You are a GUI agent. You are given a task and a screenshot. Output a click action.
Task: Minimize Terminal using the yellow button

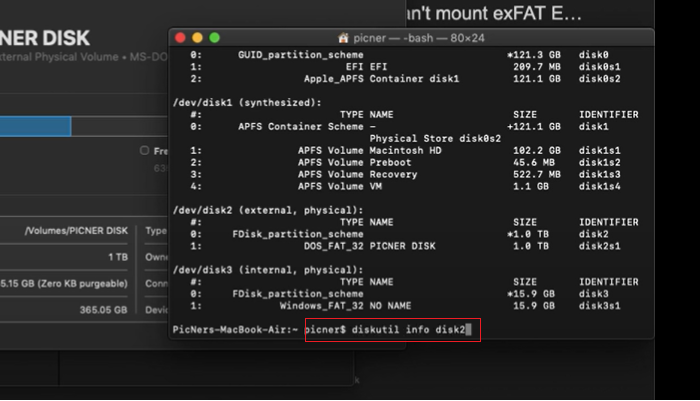coord(198,38)
